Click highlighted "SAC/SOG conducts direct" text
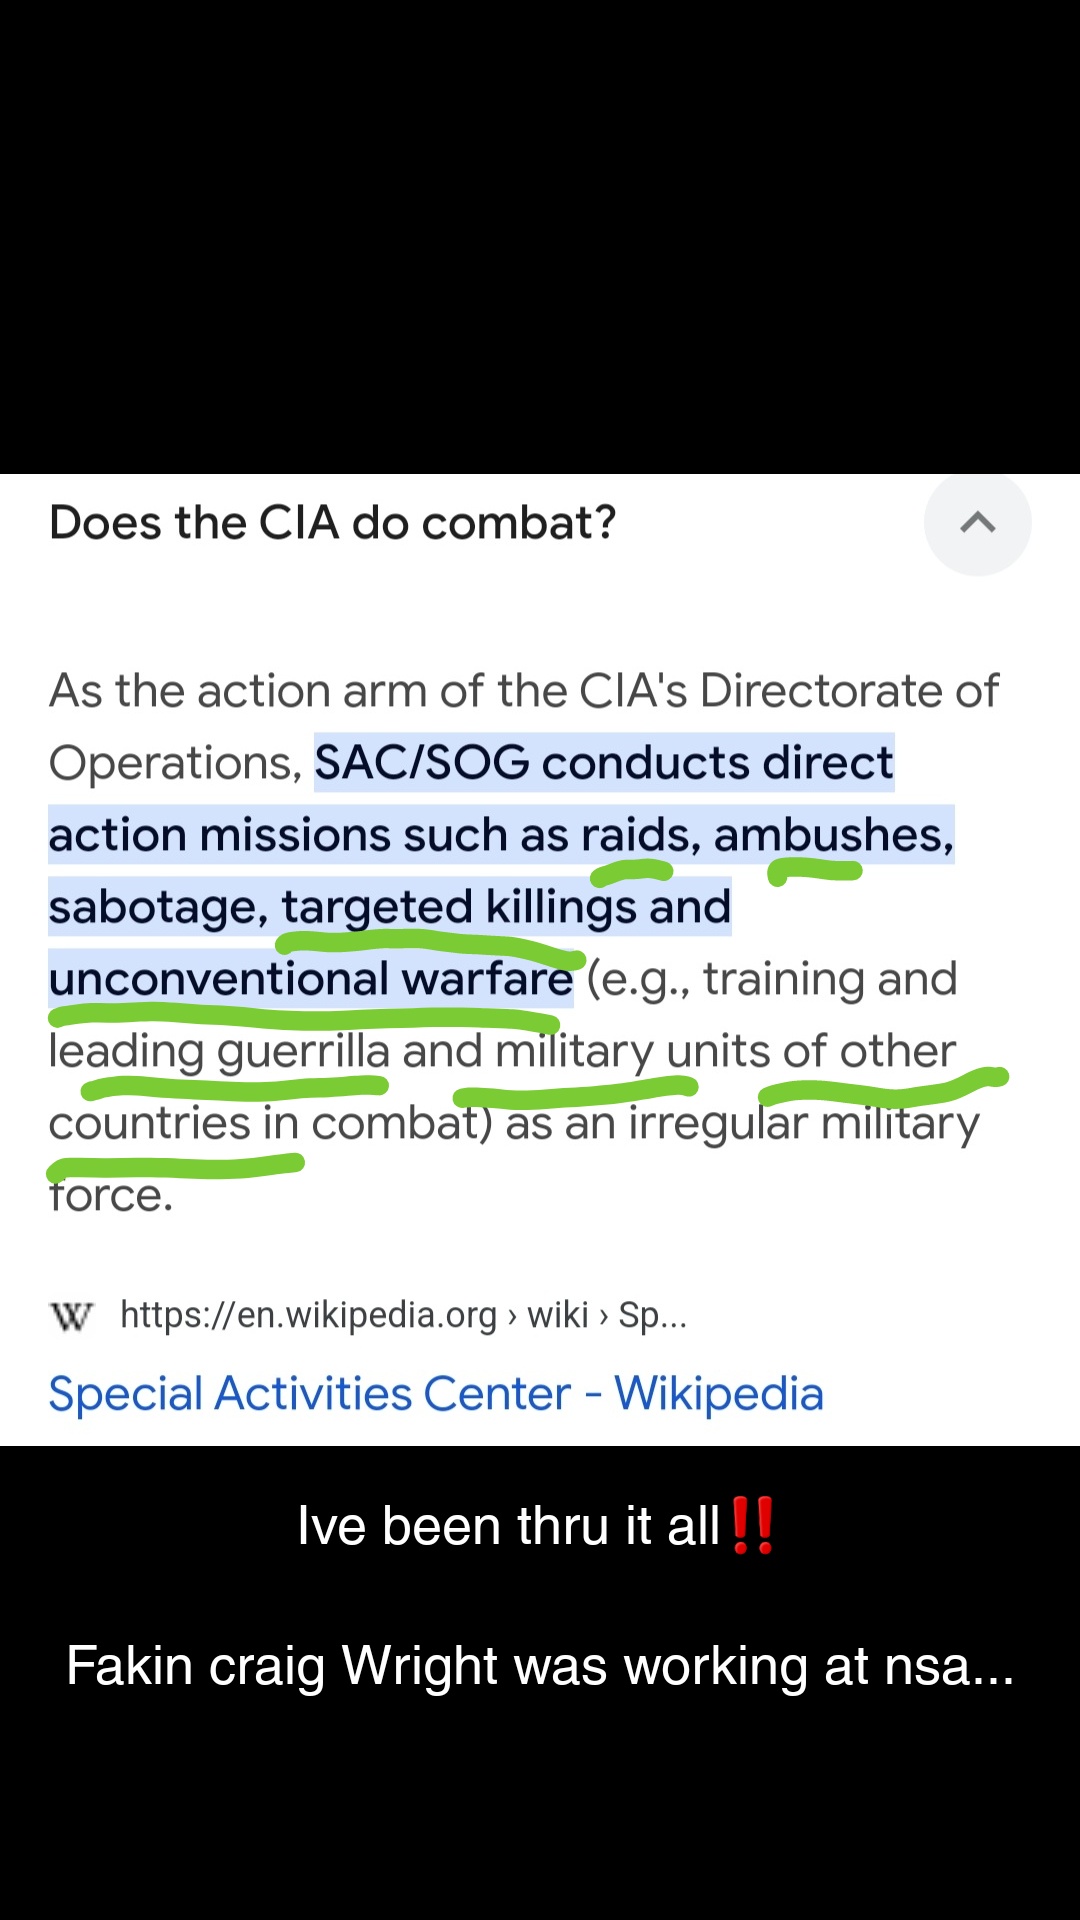This screenshot has width=1080, height=1920. click(x=604, y=762)
